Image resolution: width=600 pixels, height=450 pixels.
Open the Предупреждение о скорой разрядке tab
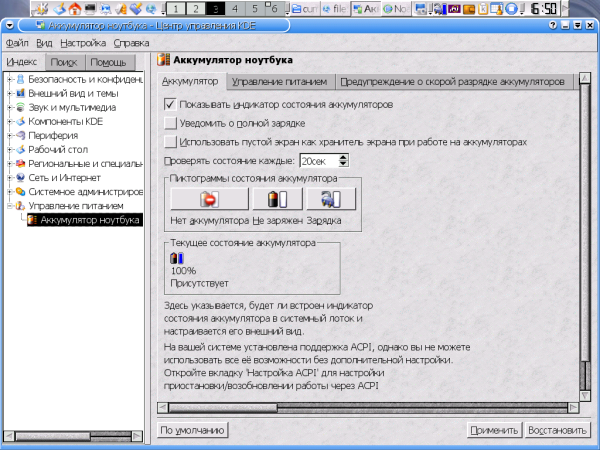coord(453,82)
